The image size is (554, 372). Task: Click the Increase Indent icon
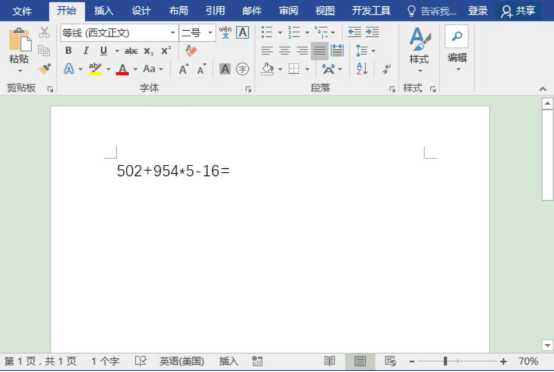click(372, 33)
